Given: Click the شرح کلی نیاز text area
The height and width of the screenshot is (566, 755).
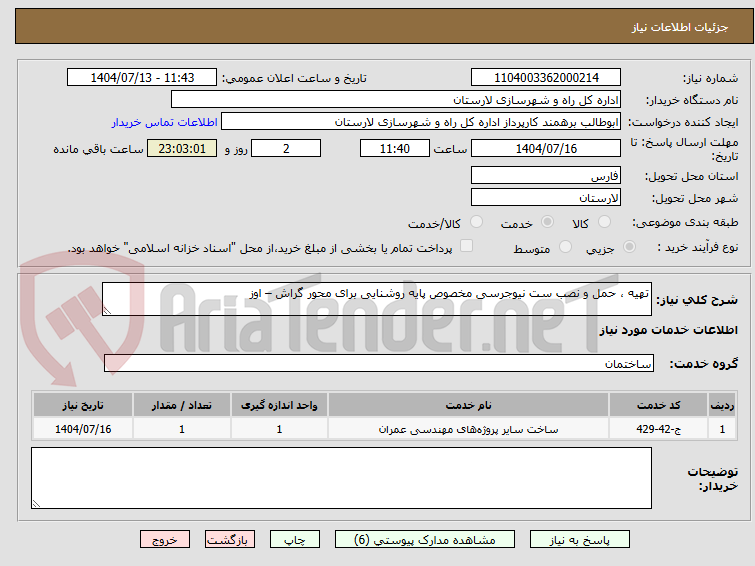Looking at the screenshot, I should pos(377,299).
